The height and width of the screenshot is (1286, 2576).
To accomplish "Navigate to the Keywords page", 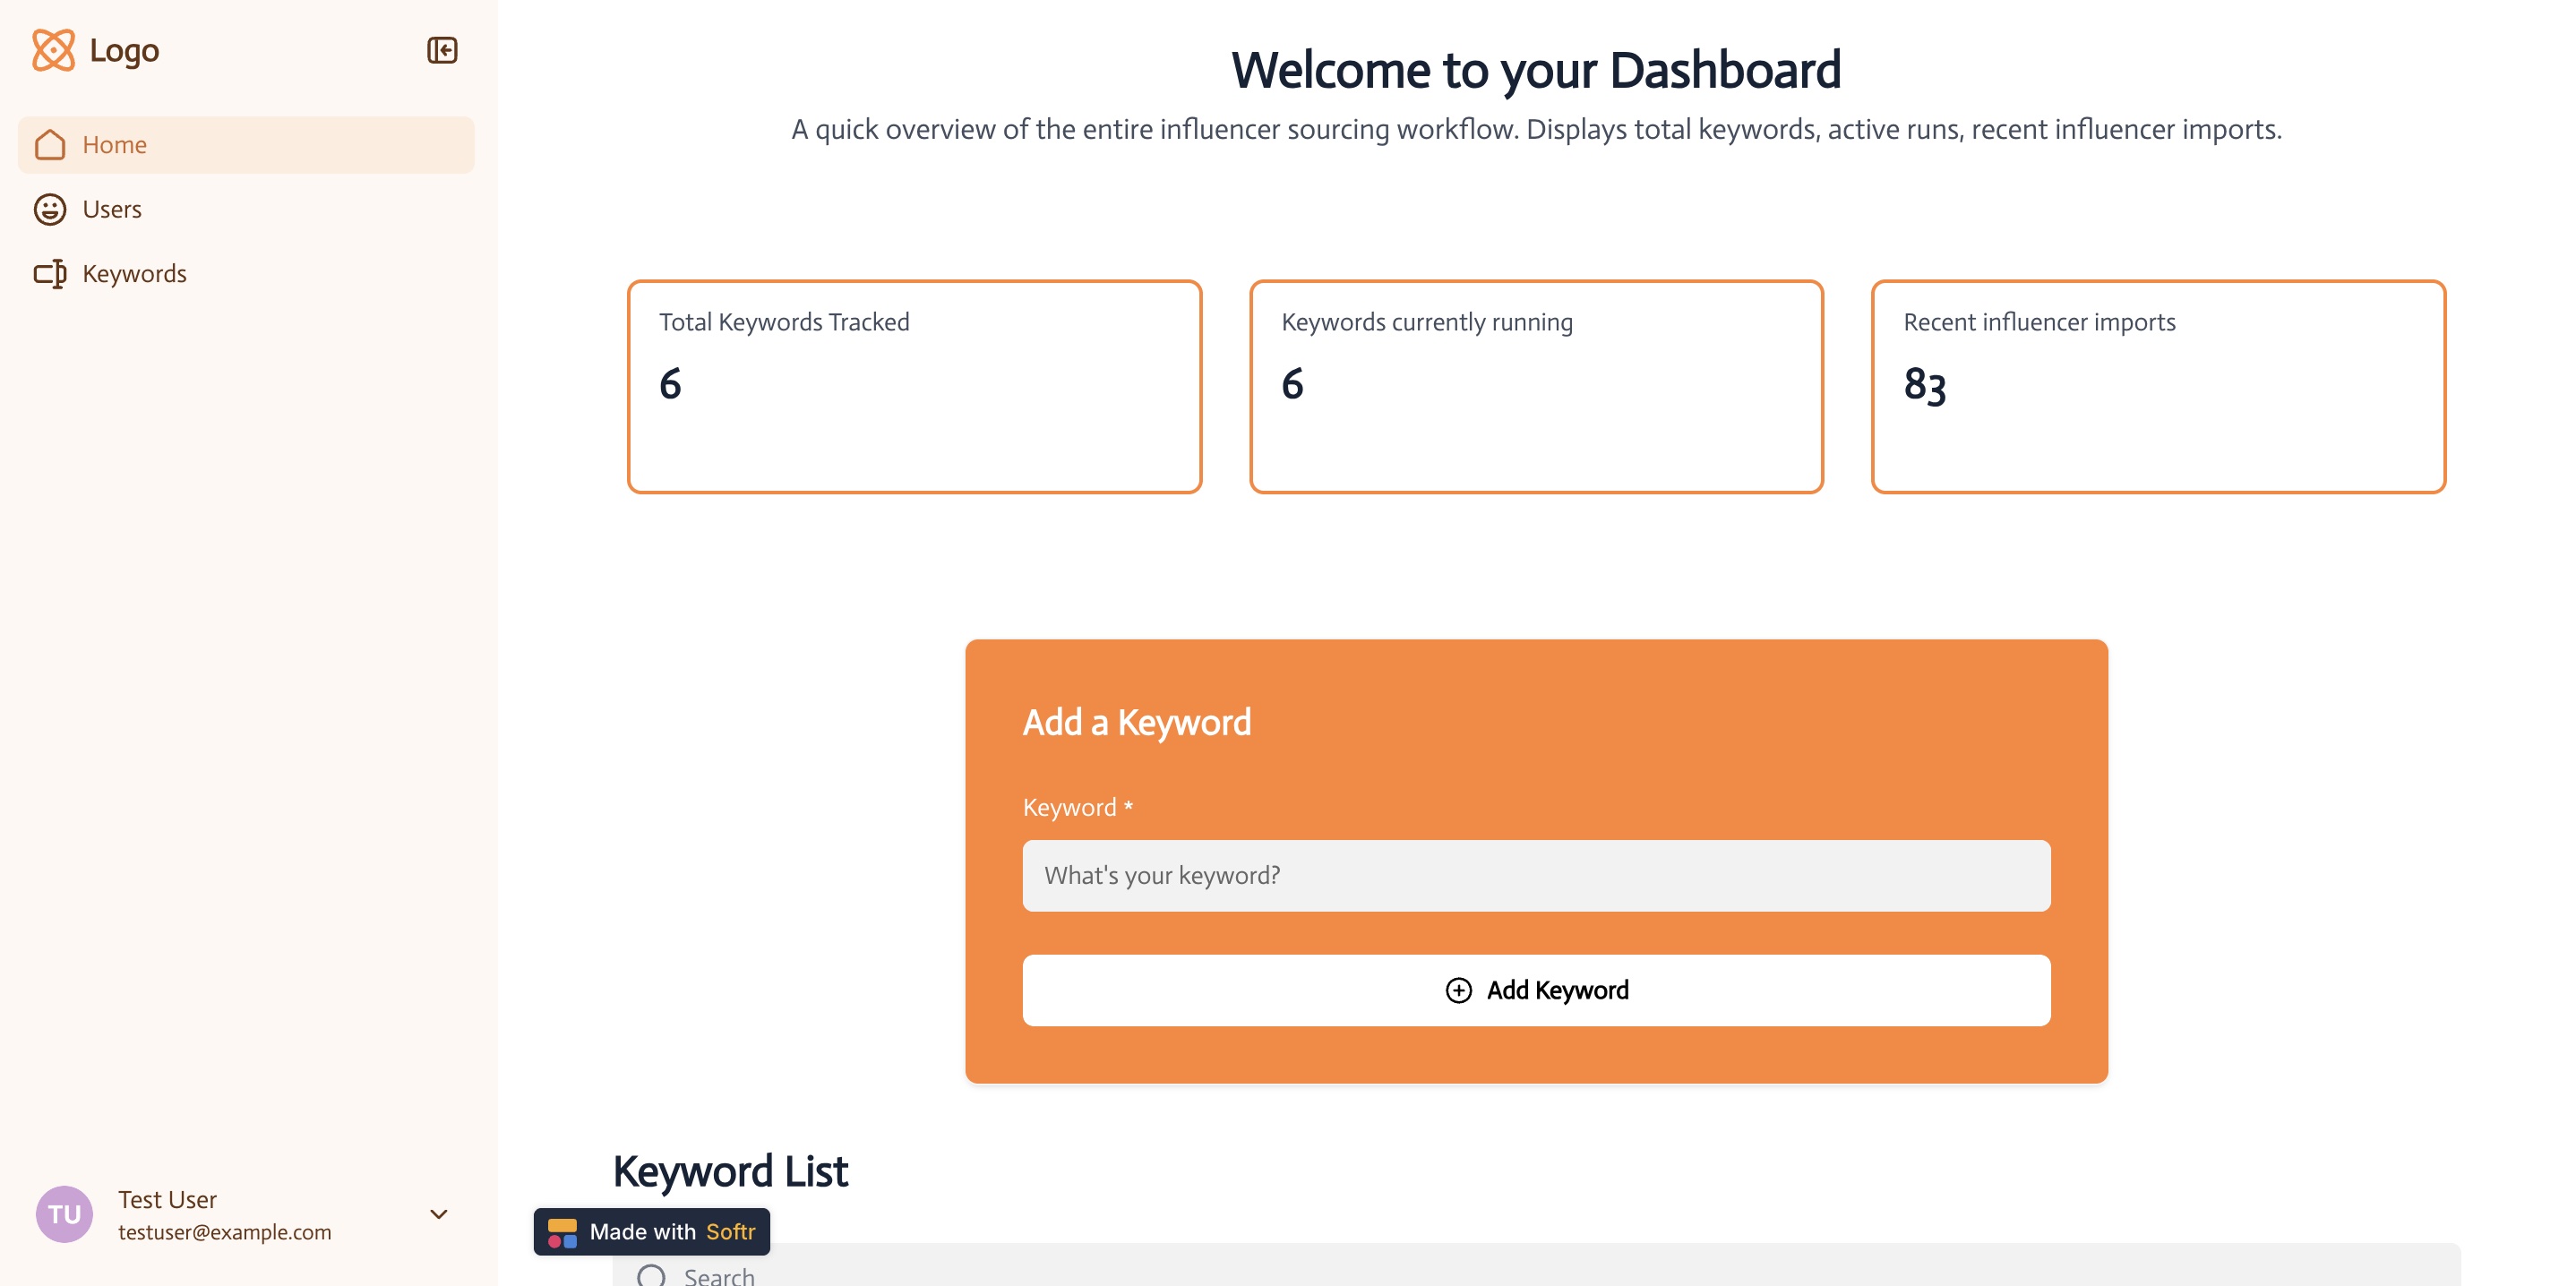I will tap(134, 274).
